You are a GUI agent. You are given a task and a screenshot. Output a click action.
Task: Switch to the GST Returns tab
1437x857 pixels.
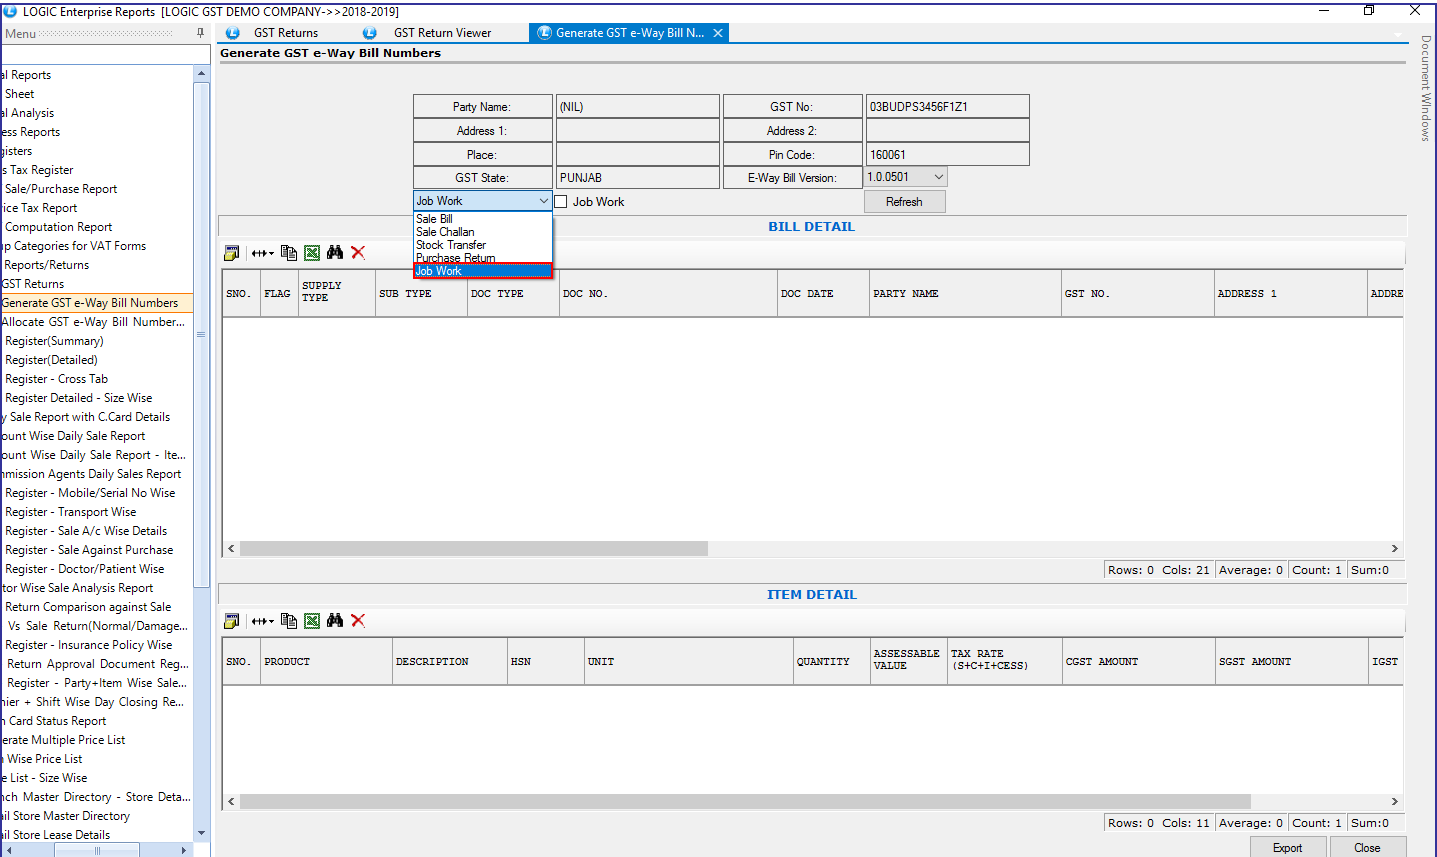pos(286,33)
